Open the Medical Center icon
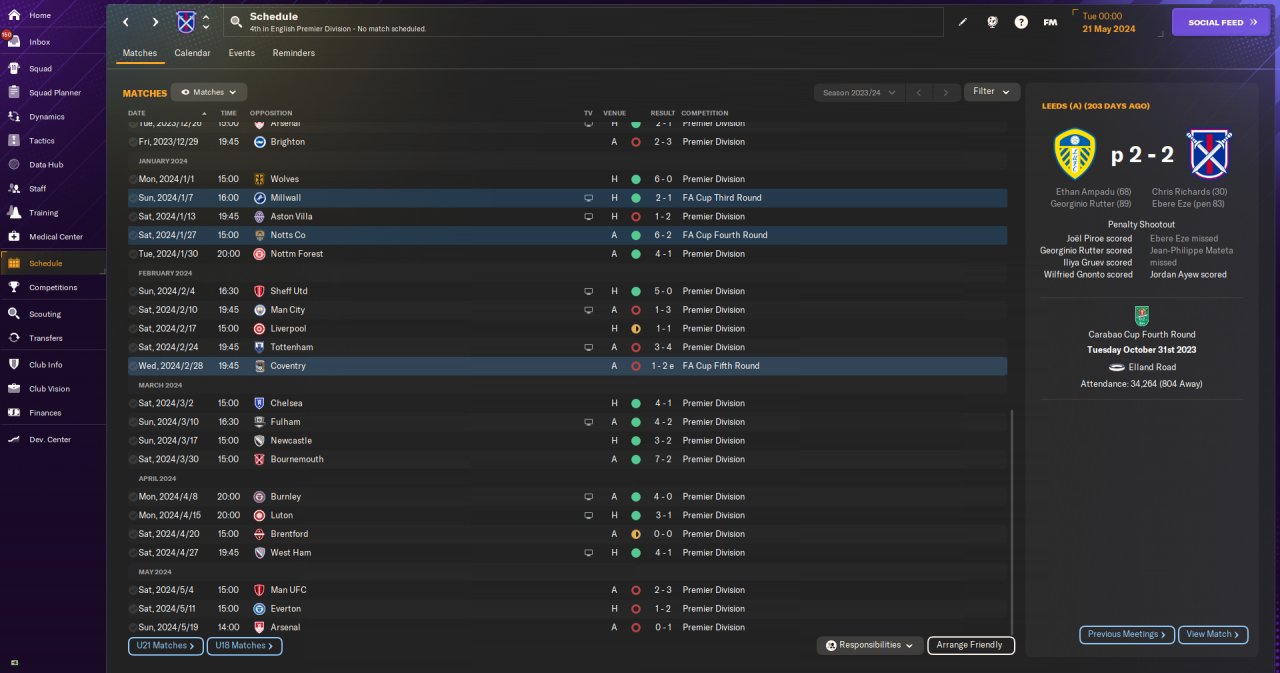 click(x=14, y=237)
